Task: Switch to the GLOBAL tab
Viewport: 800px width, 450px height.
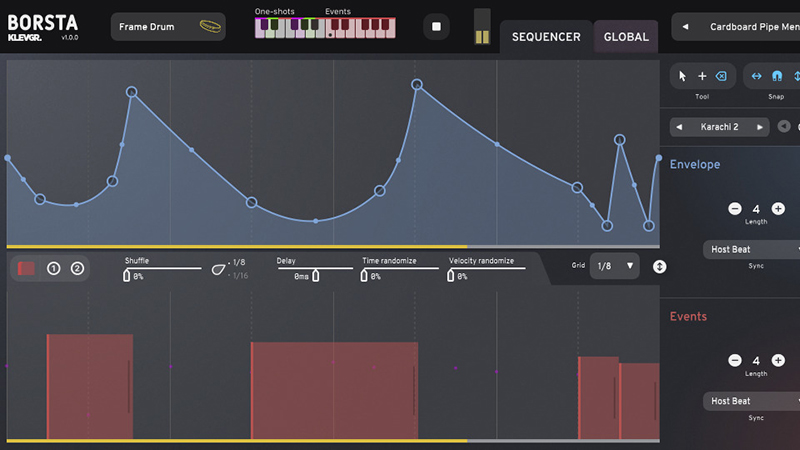Action: click(626, 37)
